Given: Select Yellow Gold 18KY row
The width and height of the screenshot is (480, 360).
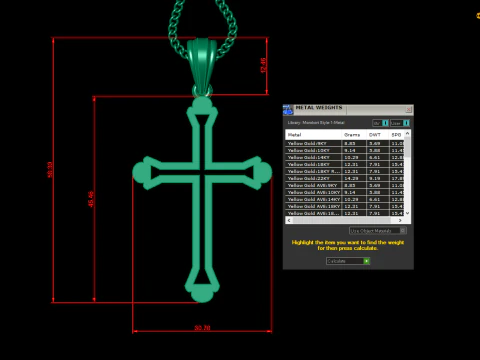Looking at the screenshot, I should [x=345, y=164].
